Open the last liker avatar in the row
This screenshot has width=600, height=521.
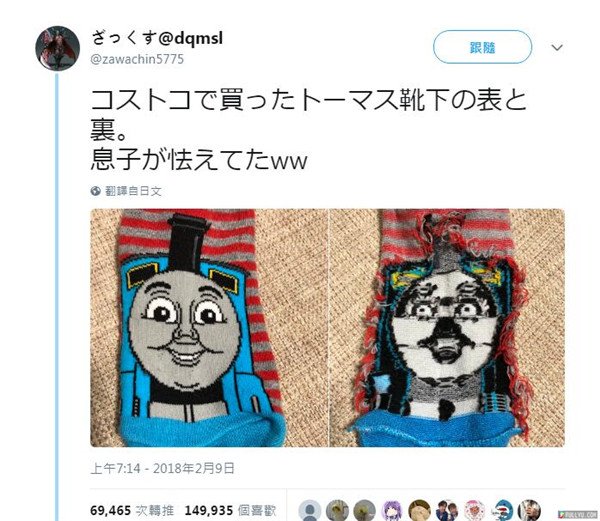[x=530, y=511]
